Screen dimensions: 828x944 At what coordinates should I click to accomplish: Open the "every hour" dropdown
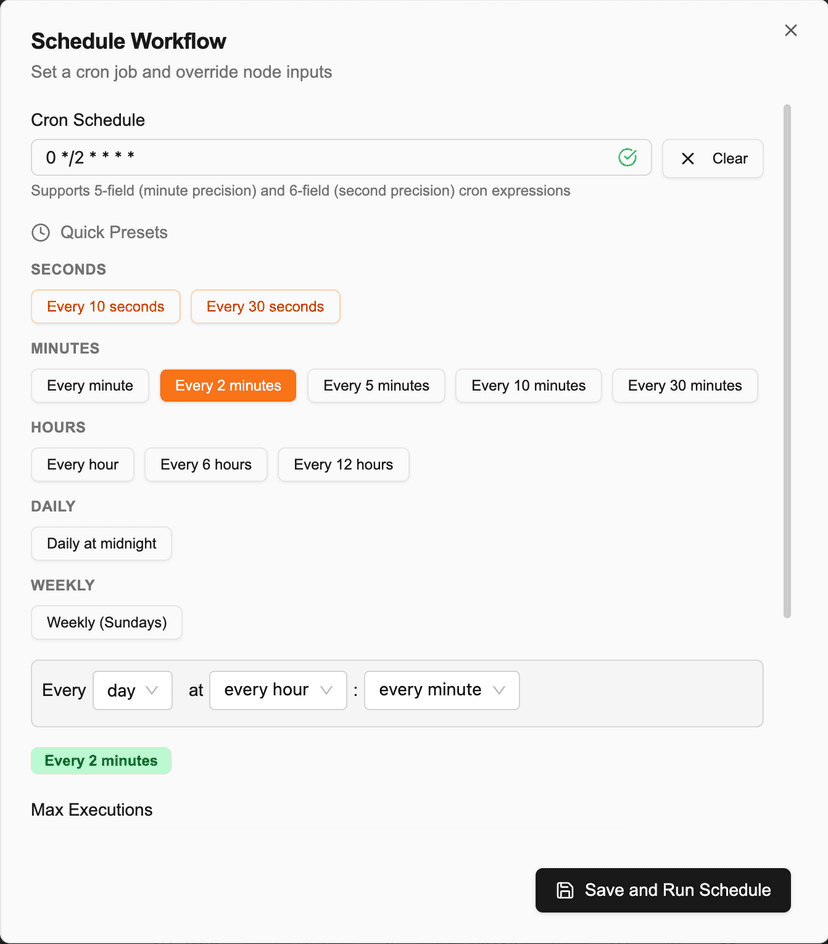pos(278,690)
